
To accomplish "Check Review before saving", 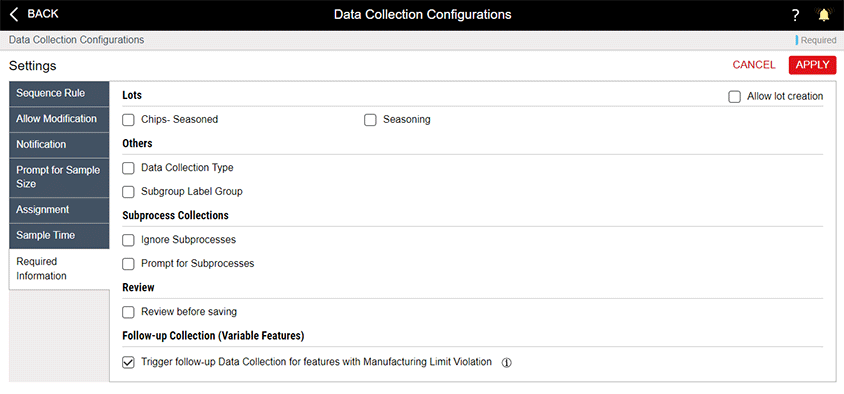I will tap(128, 312).
